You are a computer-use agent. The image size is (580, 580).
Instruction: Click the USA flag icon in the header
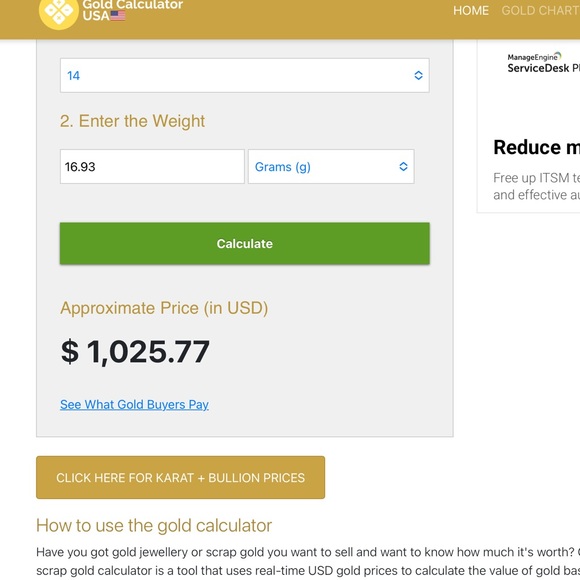coord(118,16)
